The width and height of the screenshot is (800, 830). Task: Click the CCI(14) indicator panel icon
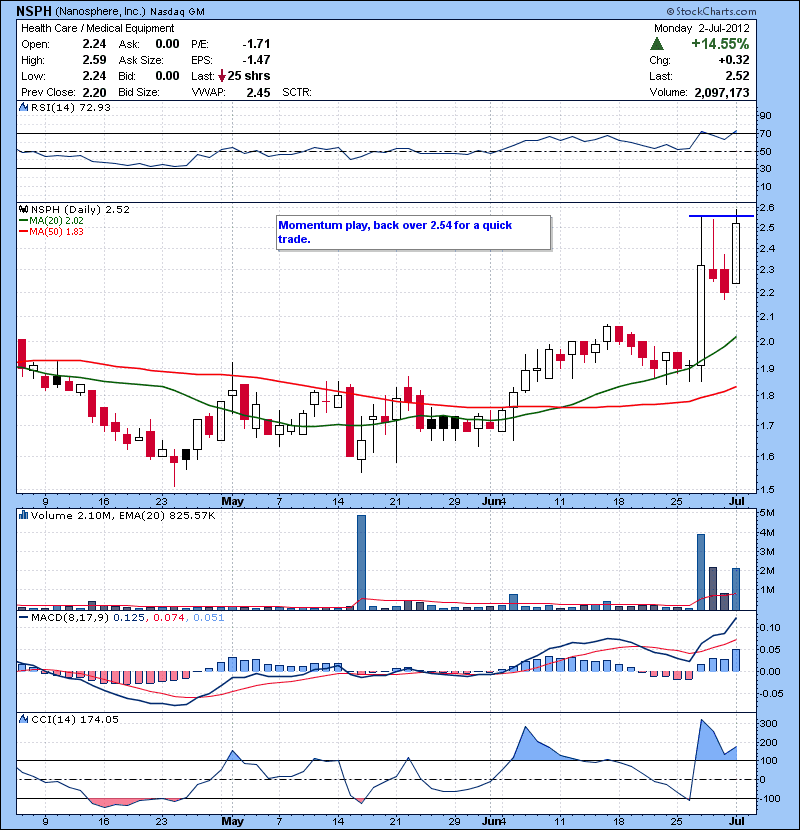tap(23, 719)
